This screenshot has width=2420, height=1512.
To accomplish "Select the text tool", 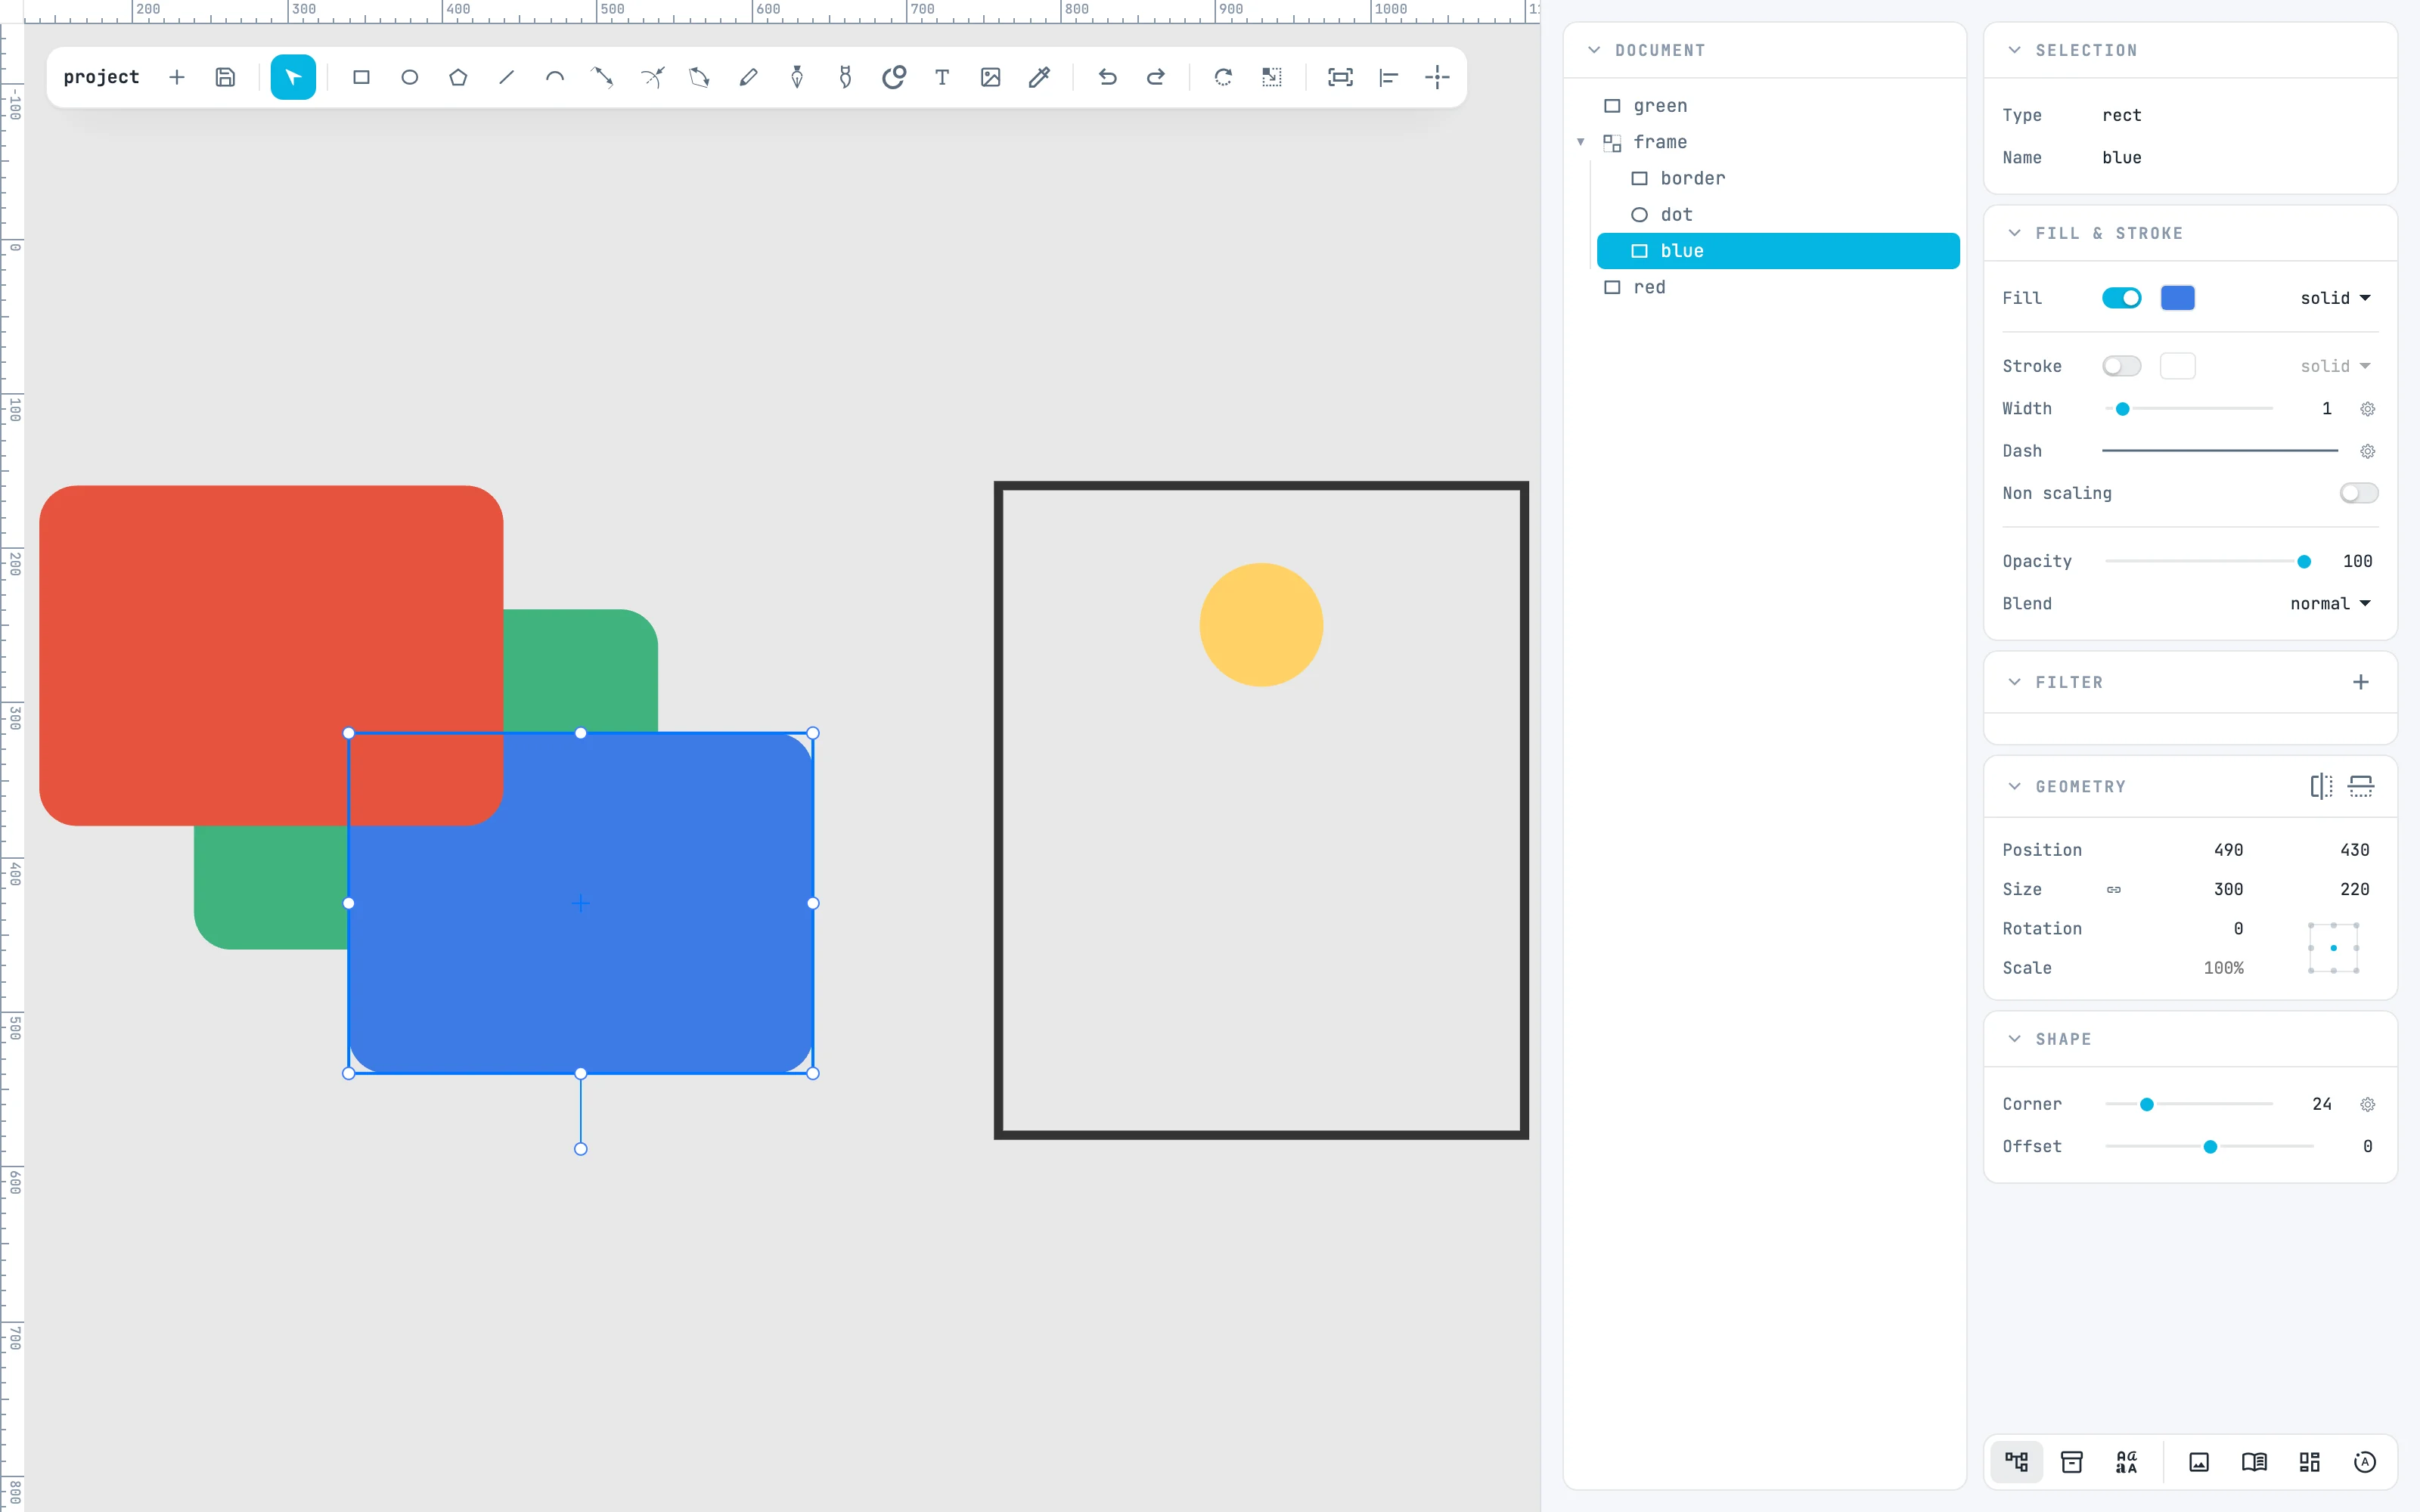I will [942, 77].
